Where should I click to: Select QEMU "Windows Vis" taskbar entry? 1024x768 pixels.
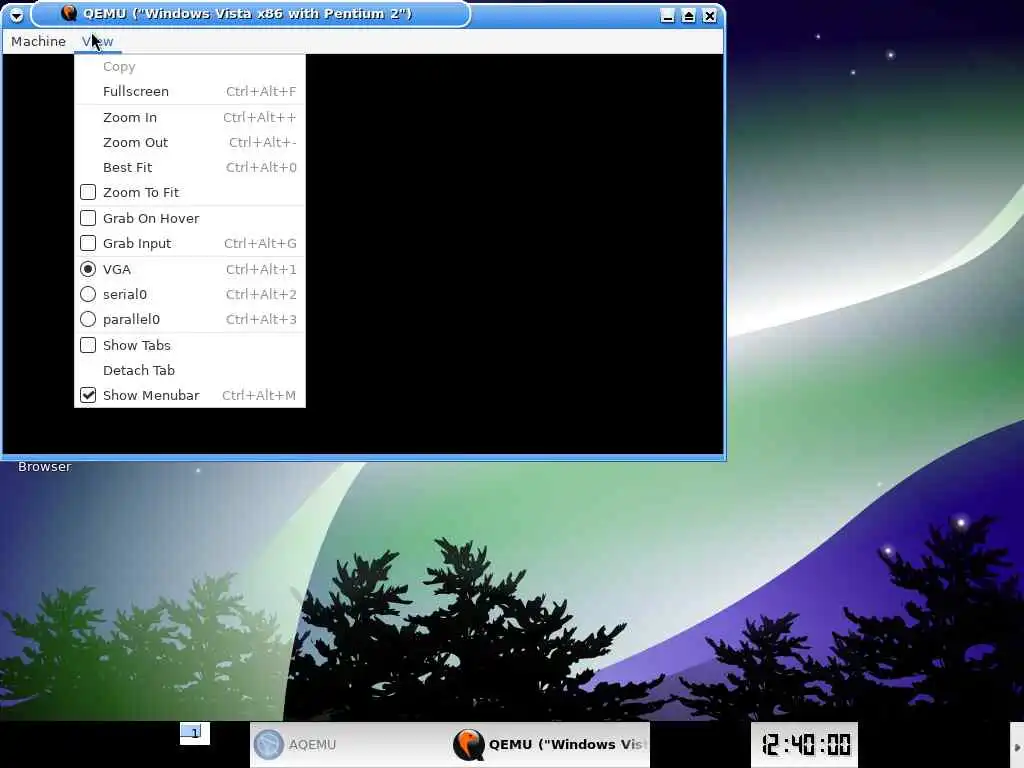coord(550,744)
